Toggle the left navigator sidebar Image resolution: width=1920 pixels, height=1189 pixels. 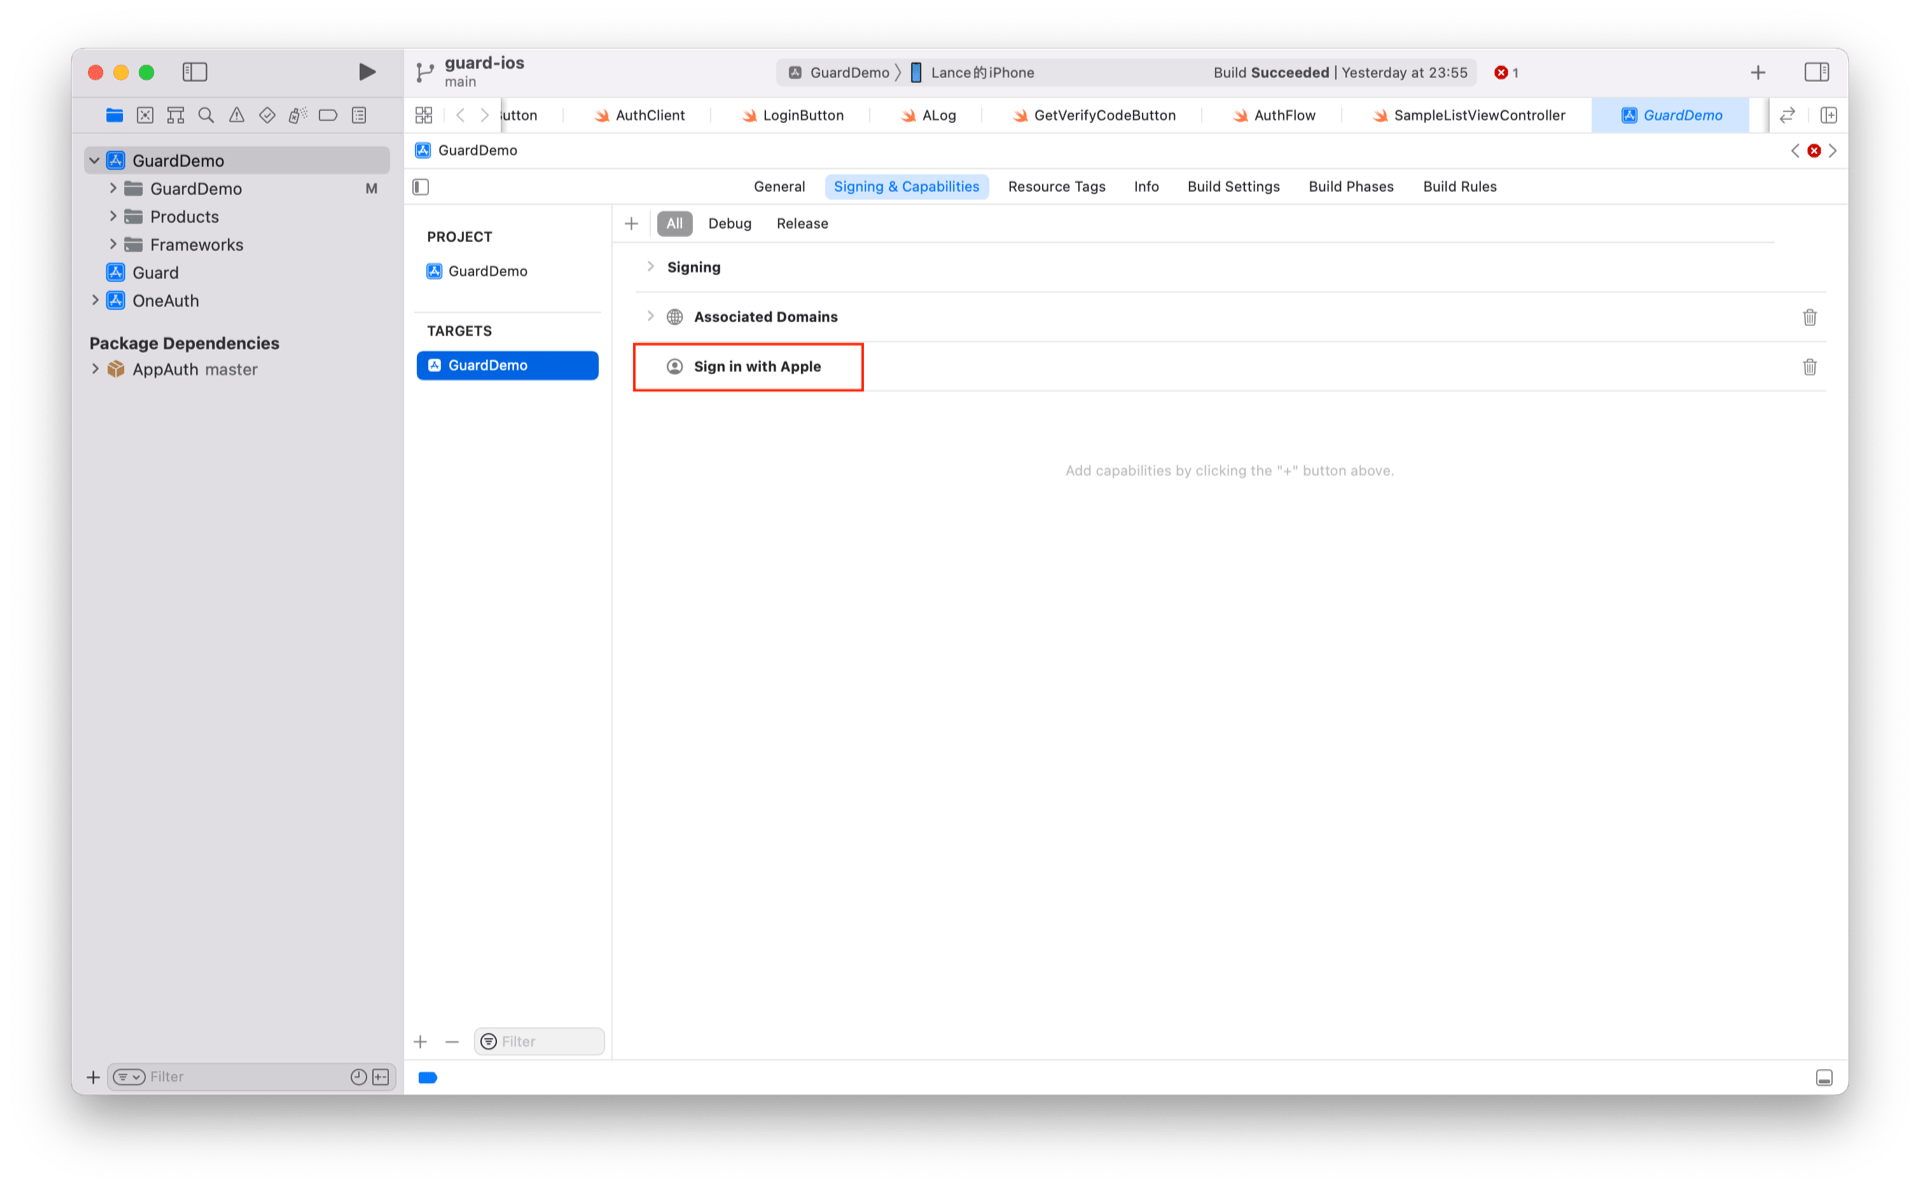195,72
